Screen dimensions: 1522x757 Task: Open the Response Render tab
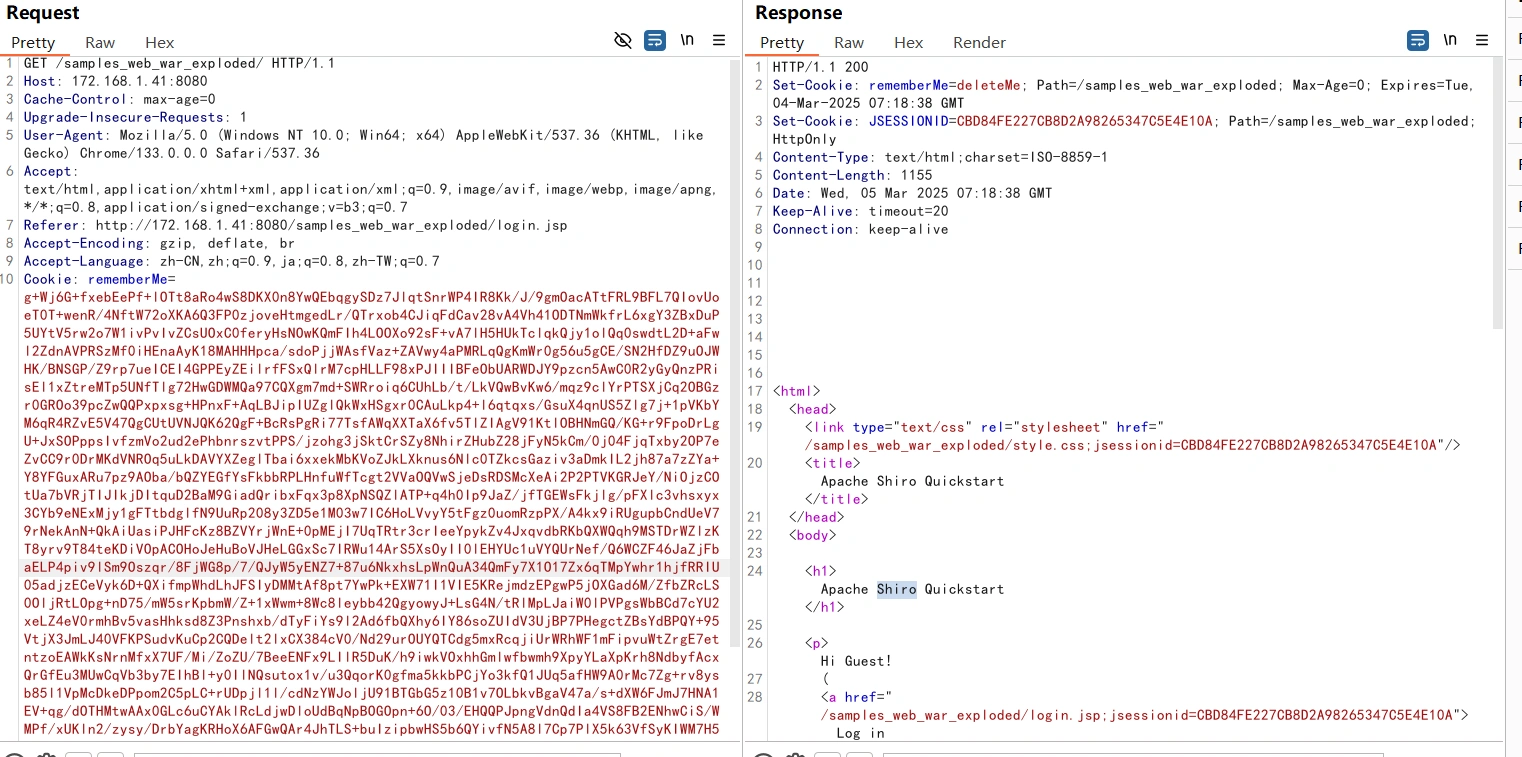[979, 42]
